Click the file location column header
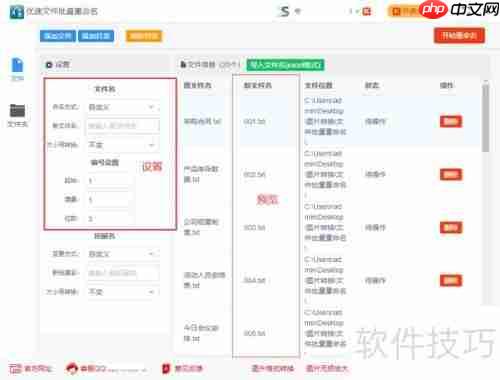500x380 pixels. point(318,85)
